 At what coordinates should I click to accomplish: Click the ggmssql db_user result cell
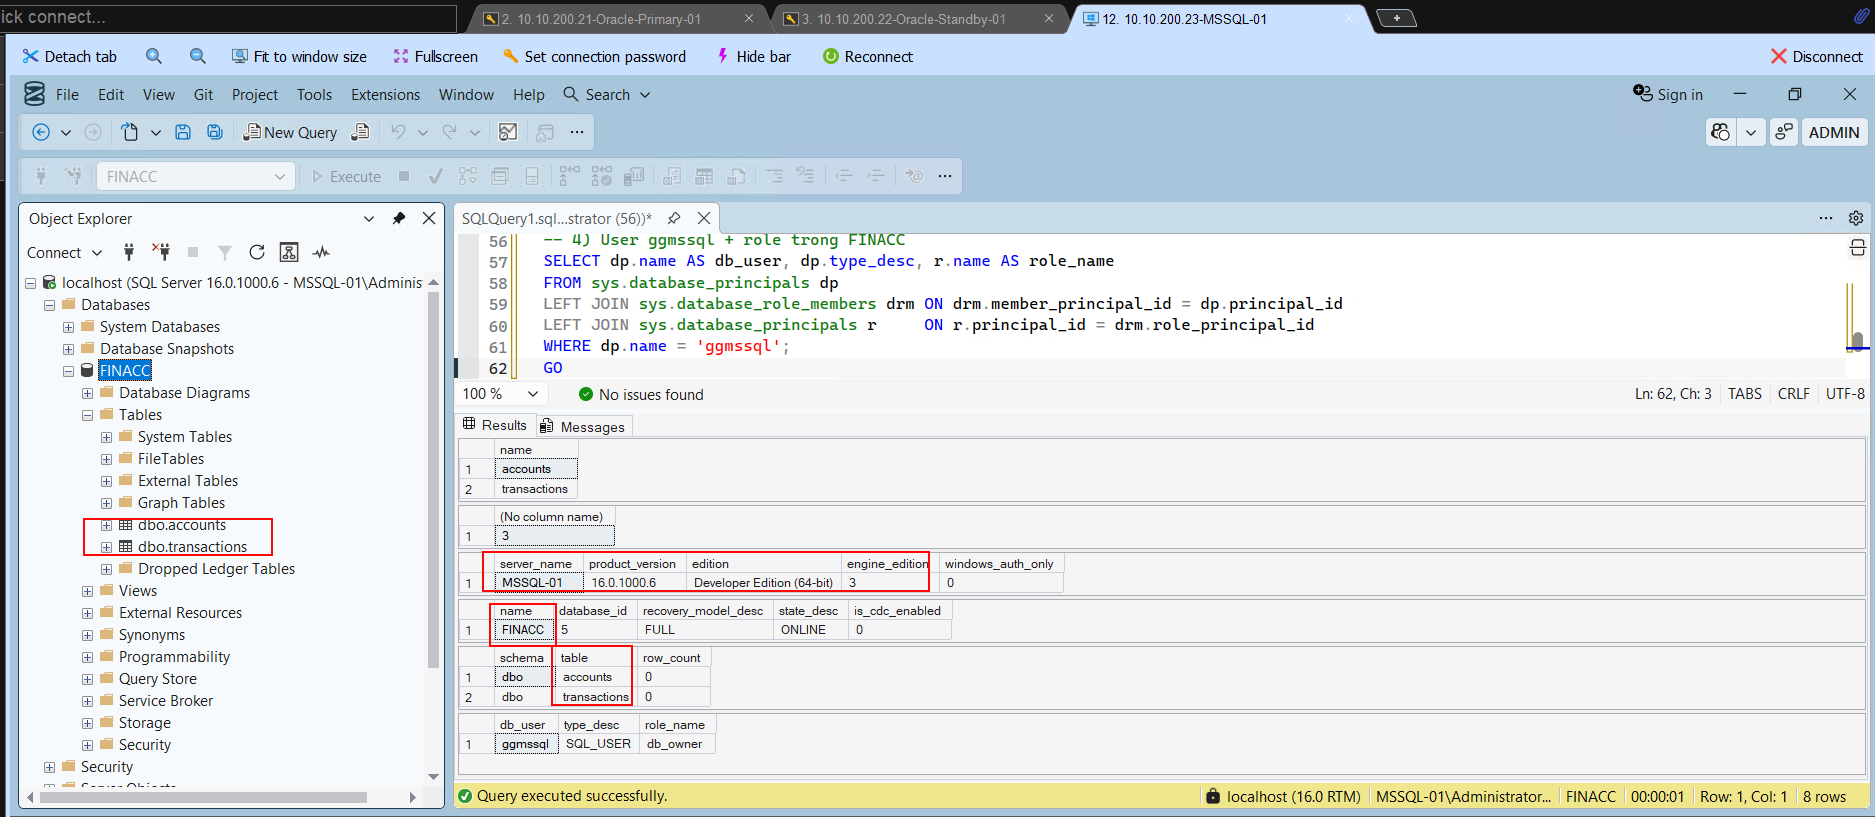click(x=525, y=744)
